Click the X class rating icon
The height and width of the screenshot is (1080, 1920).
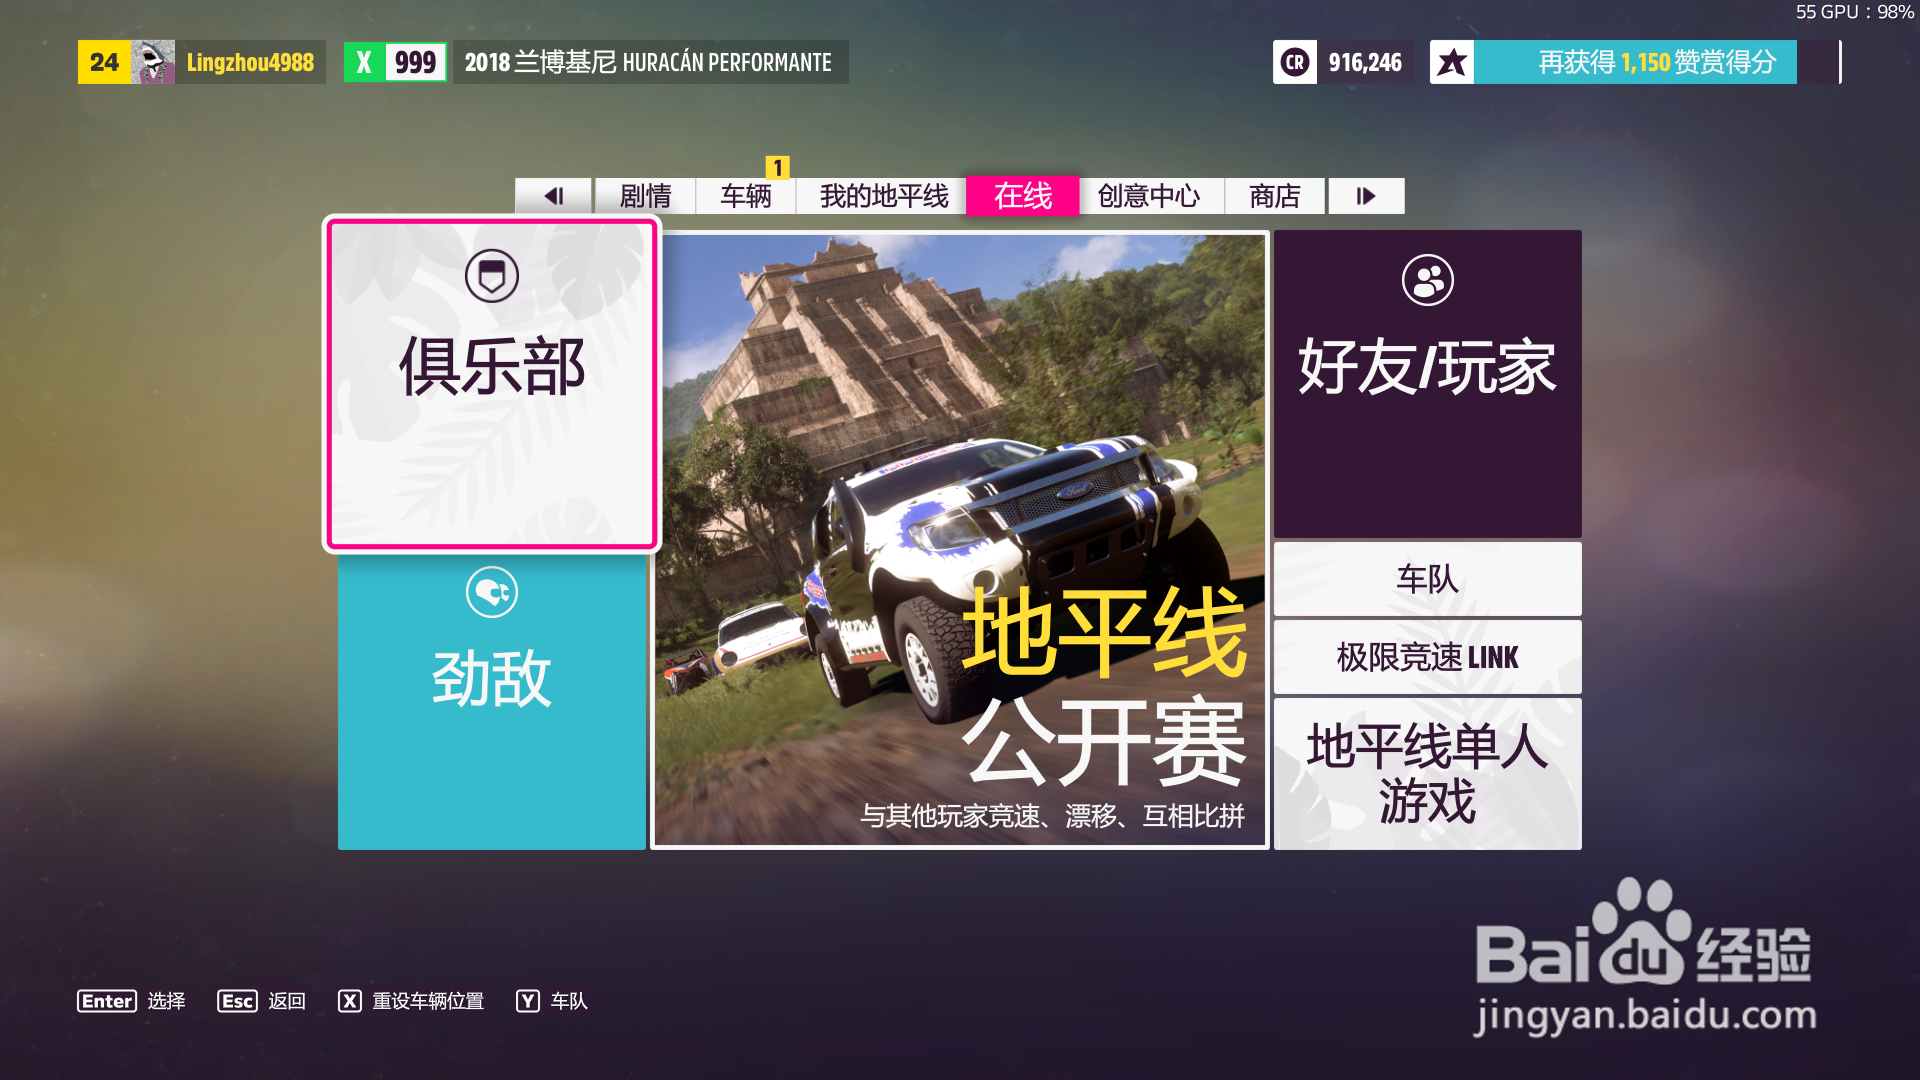coord(364,62)
